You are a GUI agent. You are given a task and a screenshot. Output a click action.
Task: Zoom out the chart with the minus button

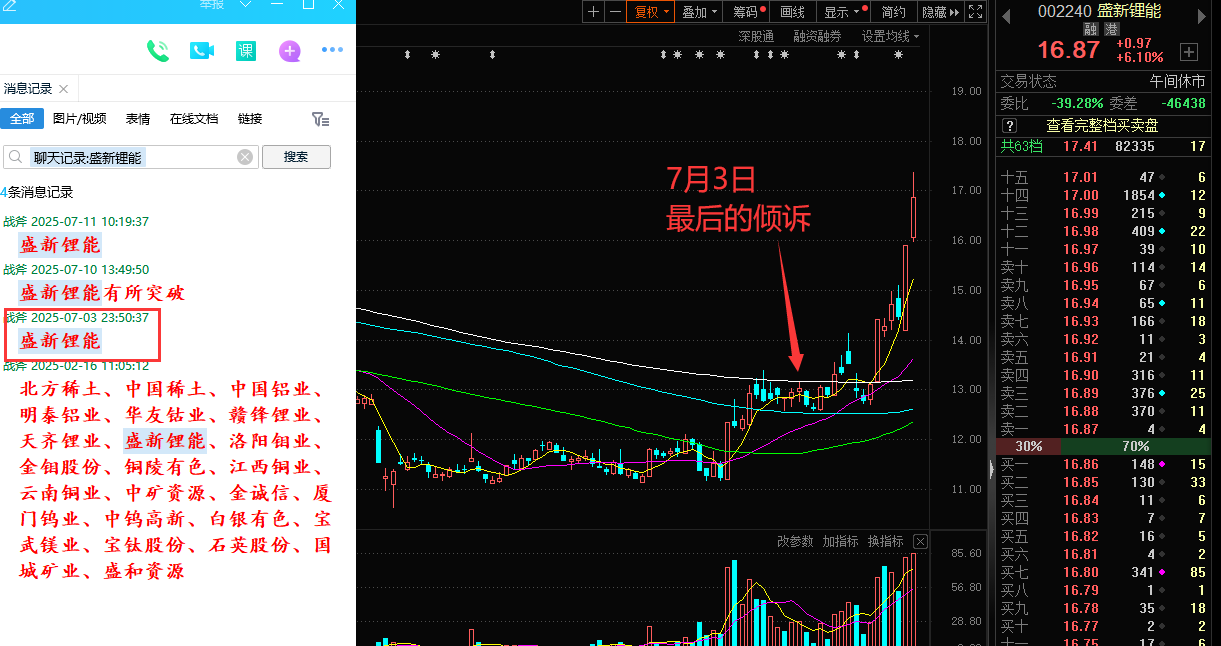click(x=614, y=12)
